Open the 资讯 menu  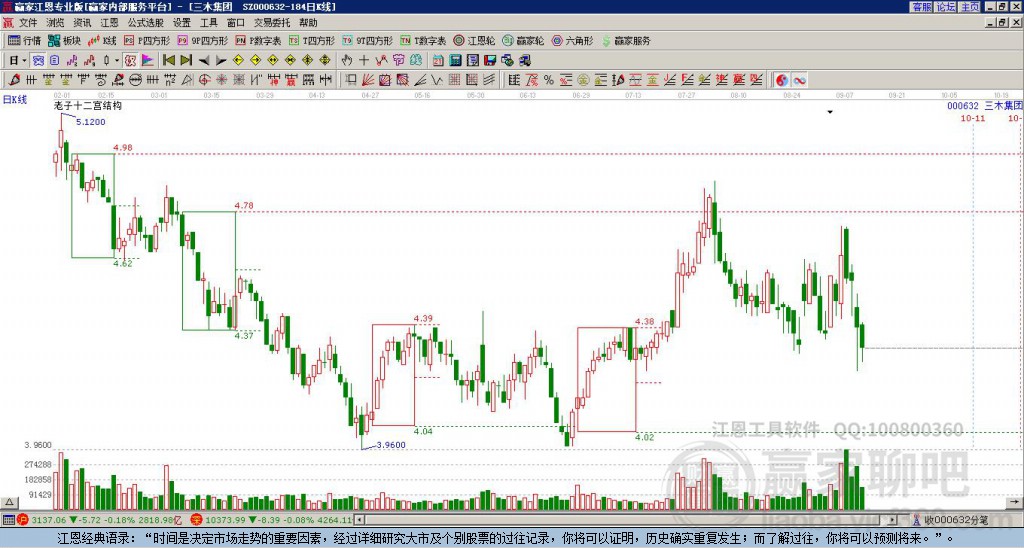coord(82,23)
